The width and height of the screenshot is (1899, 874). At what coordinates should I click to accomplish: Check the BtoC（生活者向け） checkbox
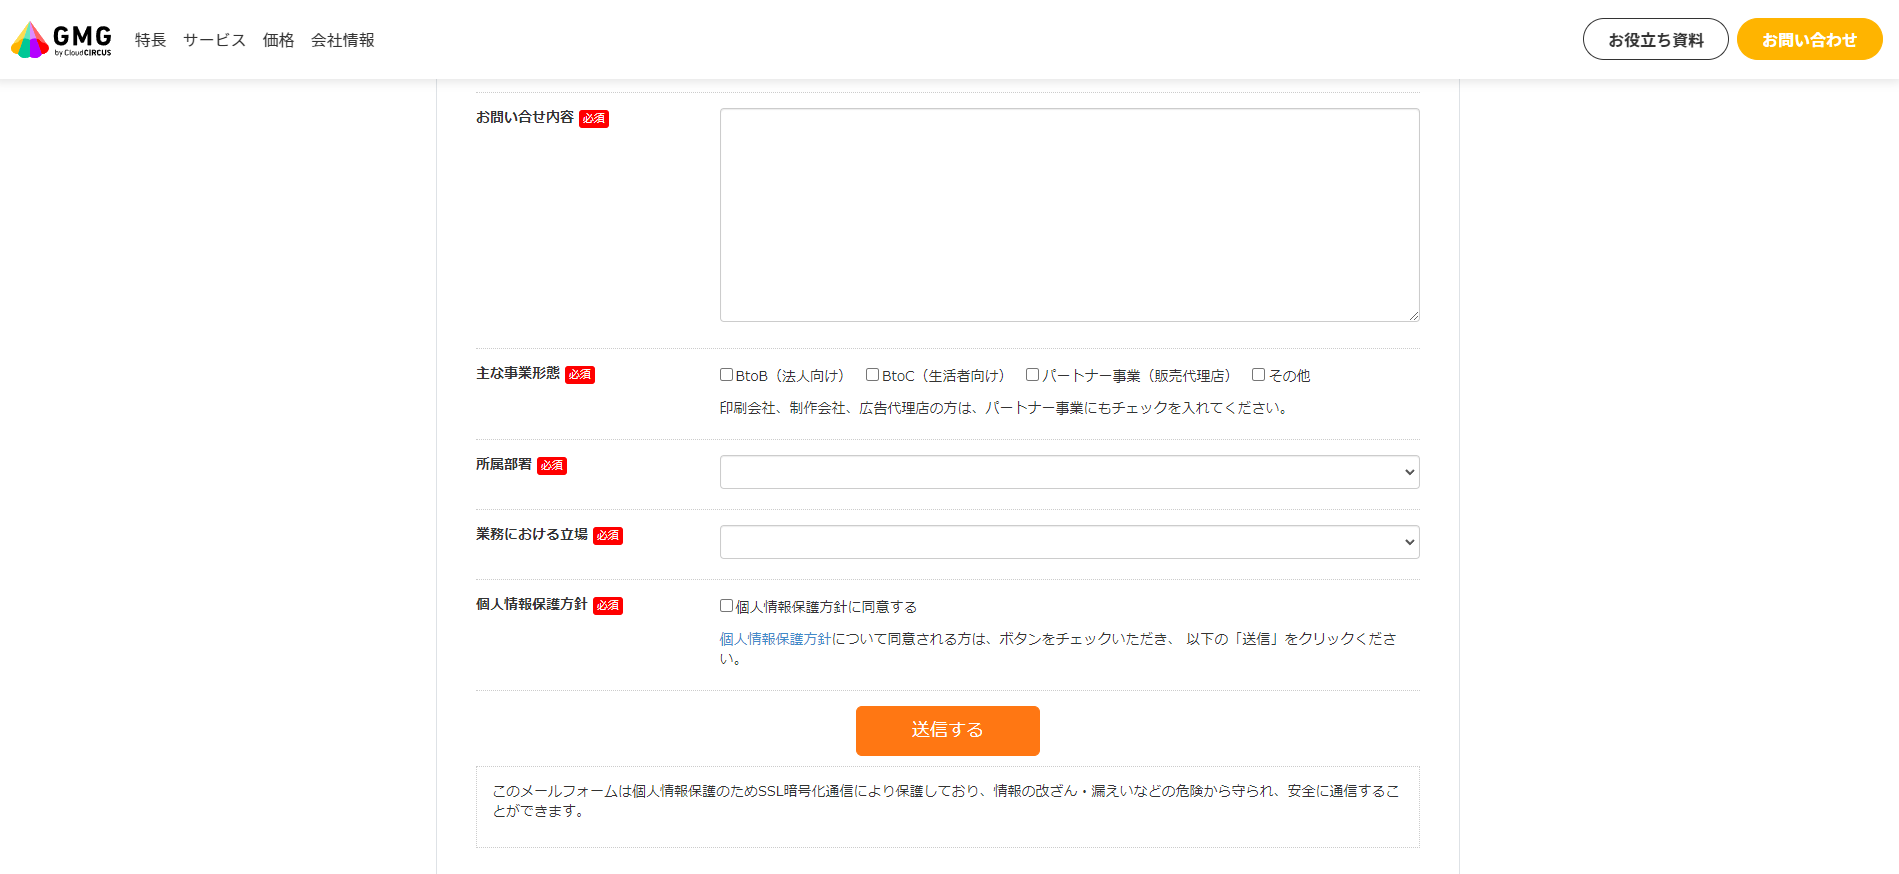(x=872, y=375)
